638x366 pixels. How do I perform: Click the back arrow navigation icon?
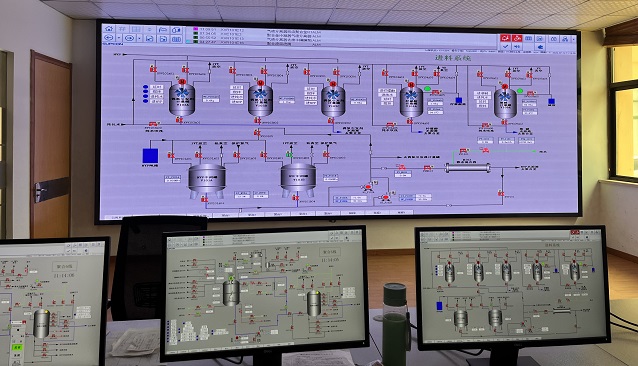[108, 38]
